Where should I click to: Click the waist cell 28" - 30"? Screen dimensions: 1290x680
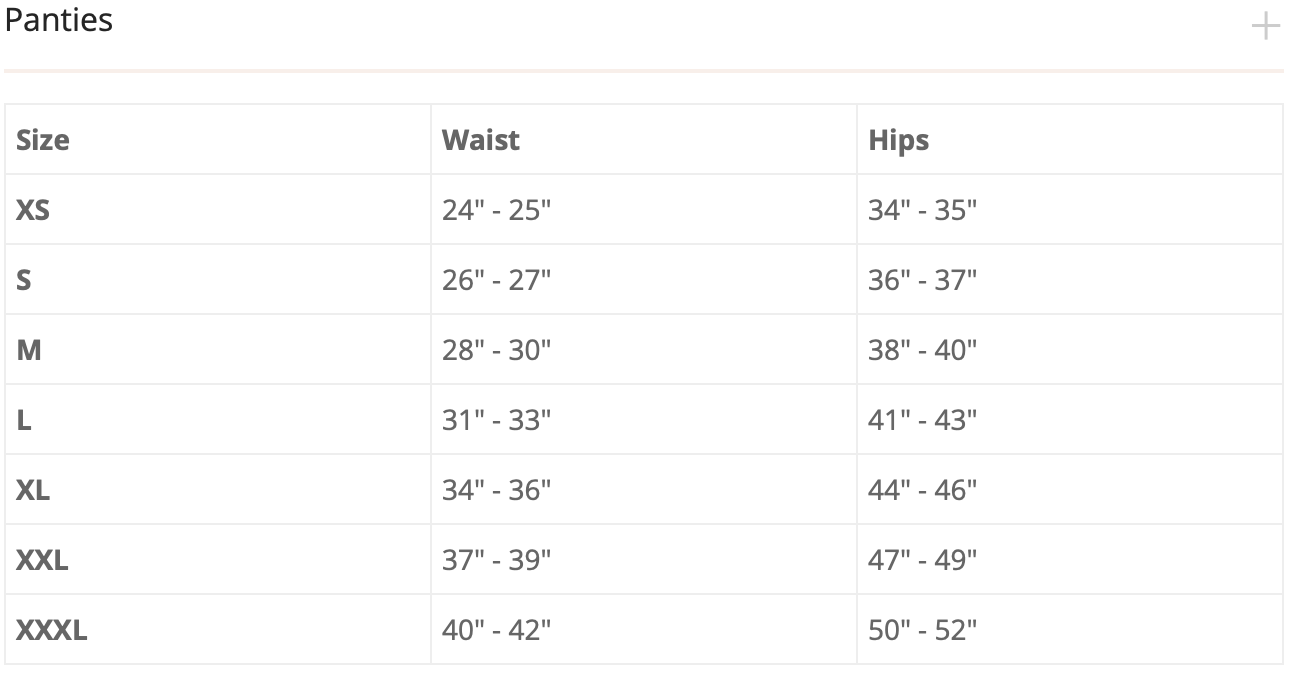[x=497, y=350]
